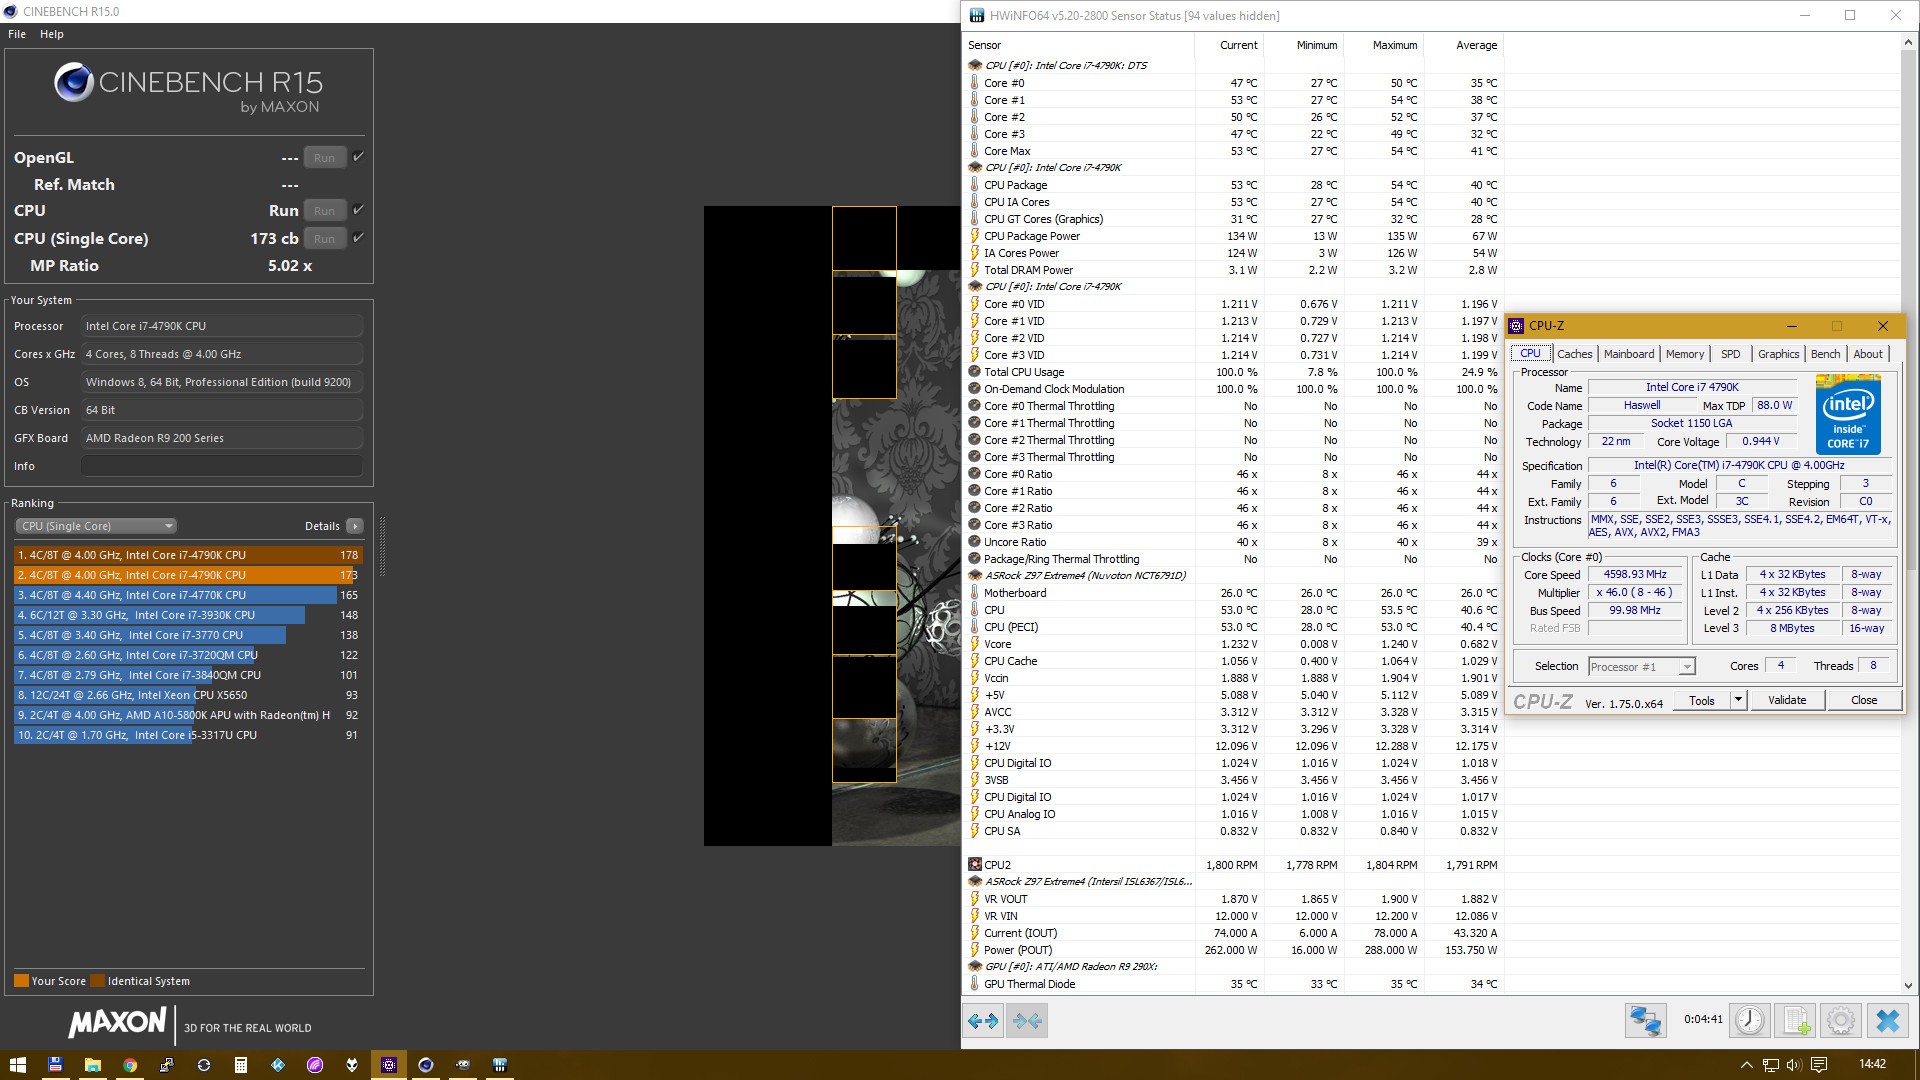This screenshot has height=1080, width=1920.
Task: Open Cinebench Help menu
Action: click(52, 34)
